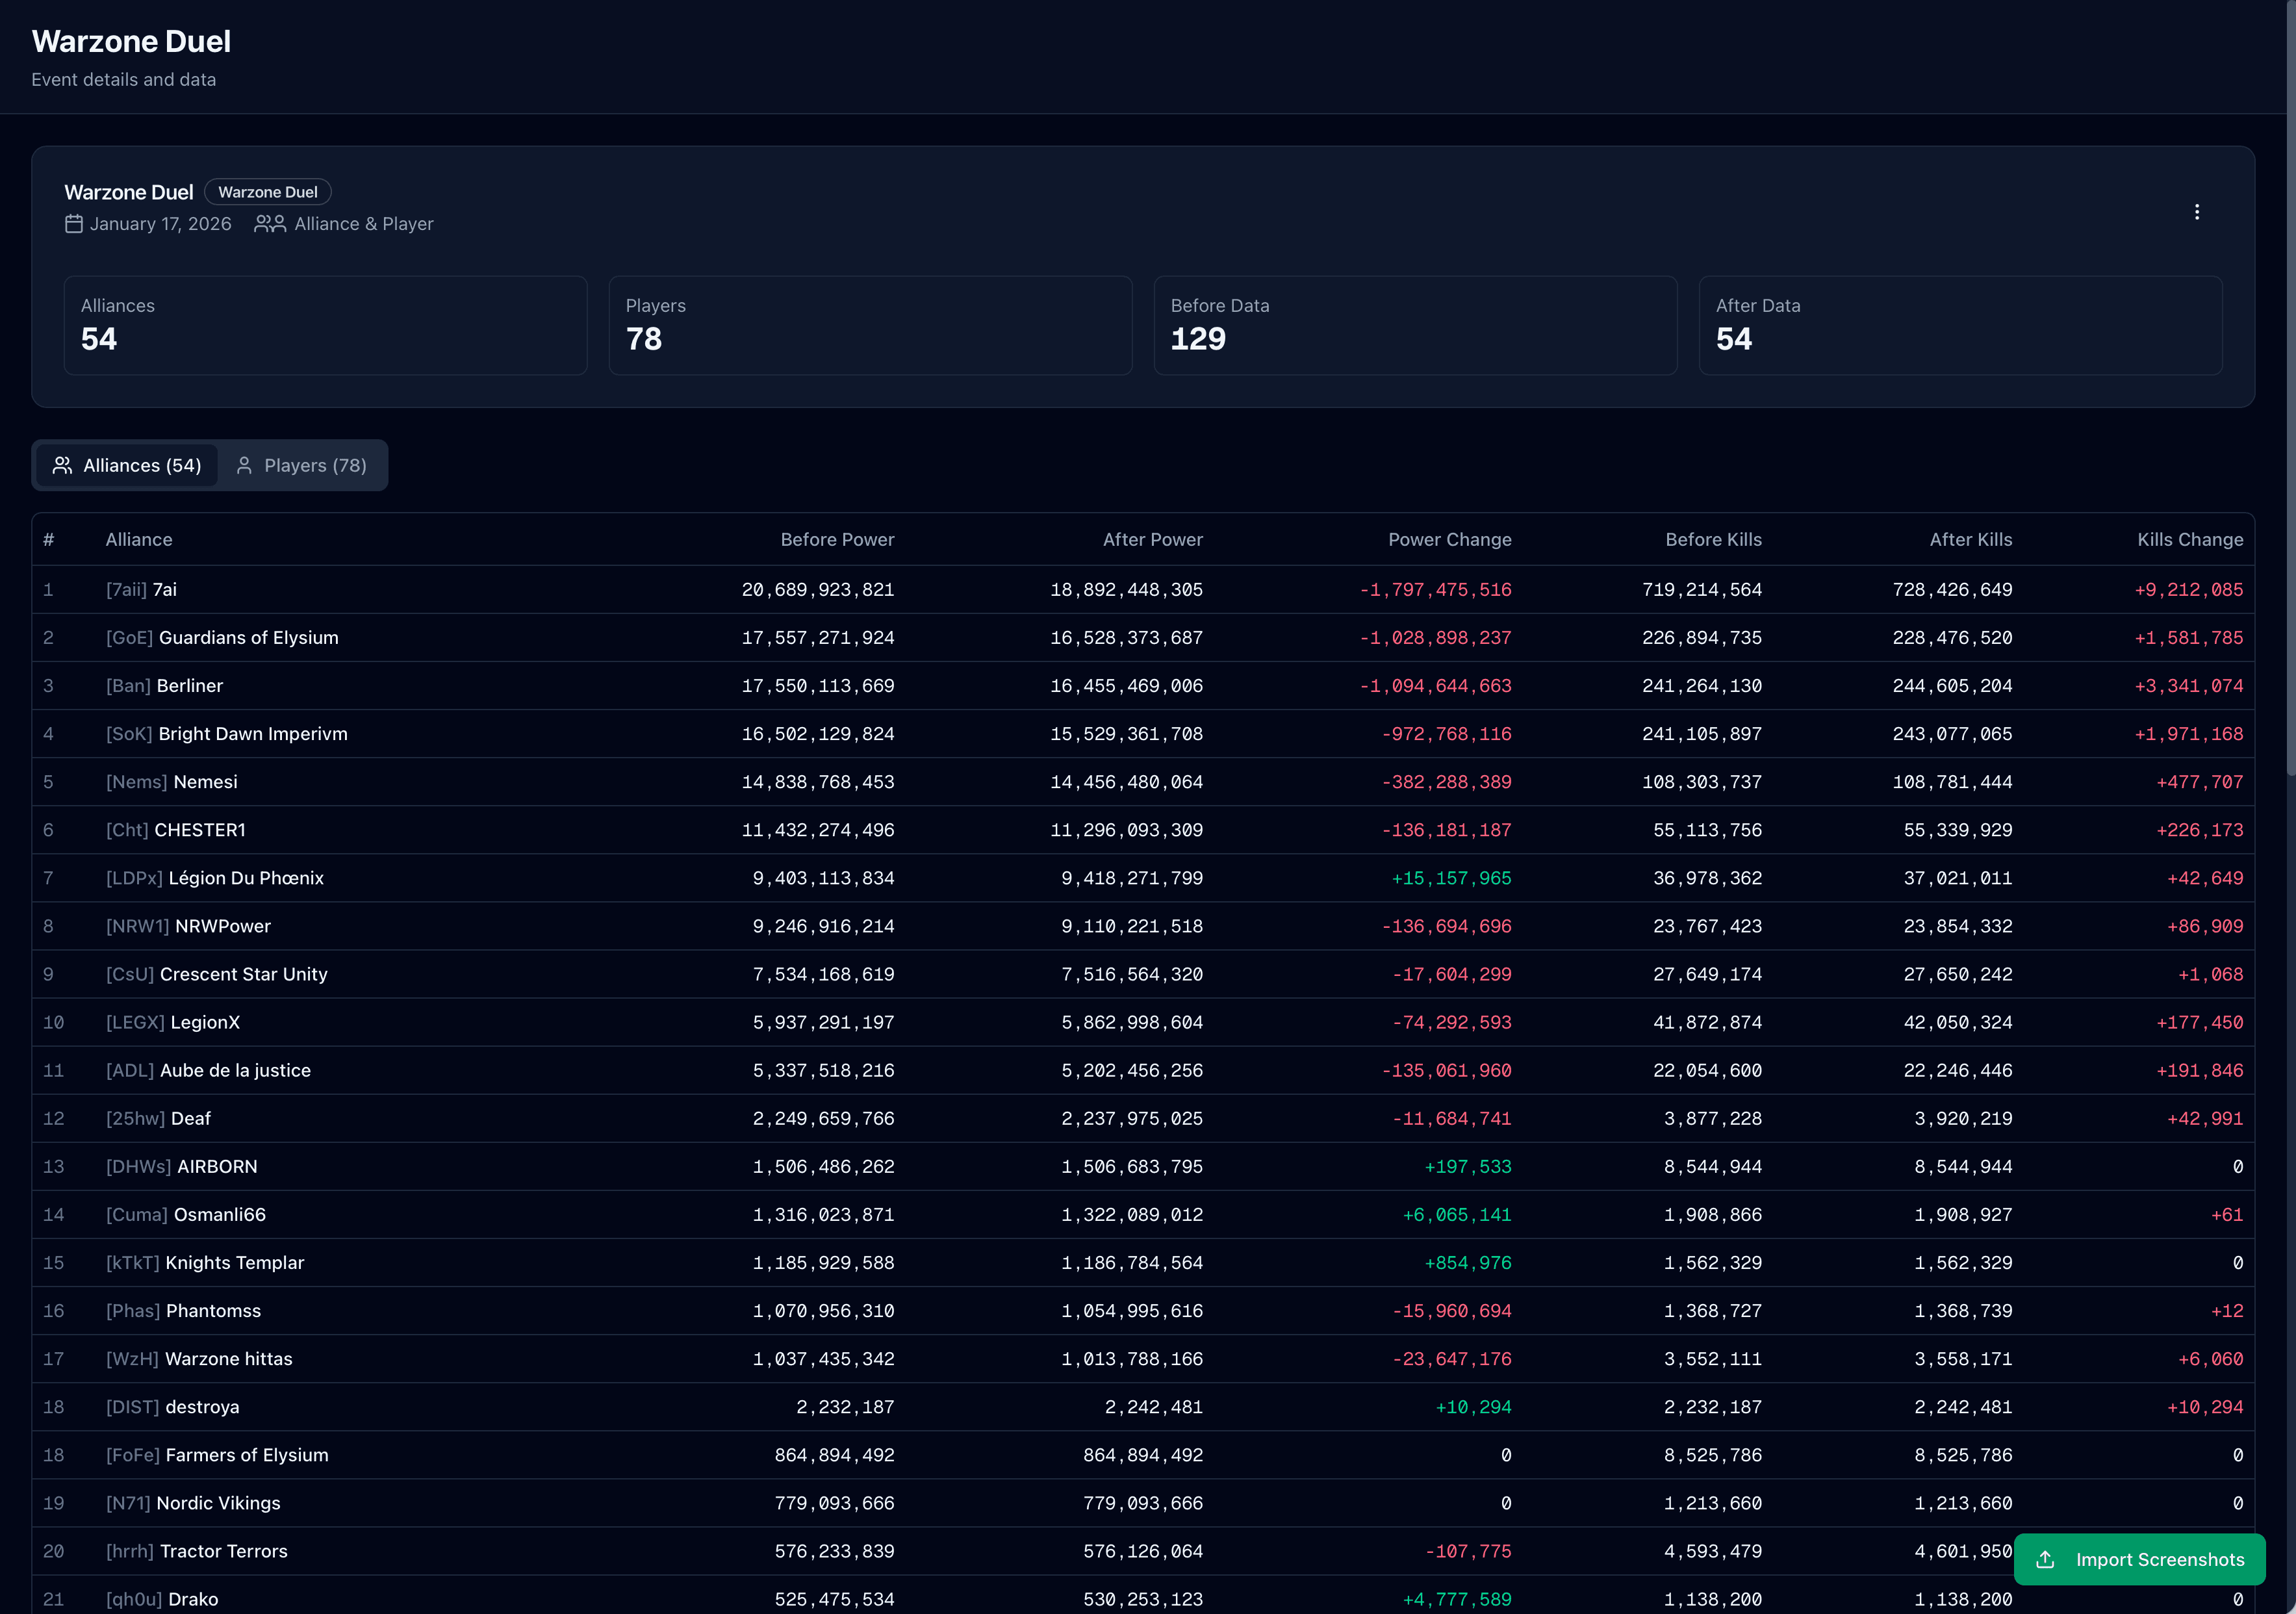Open the [7aii] 7ai alliance row
2296x1614 pixels.
coord(141,590)
